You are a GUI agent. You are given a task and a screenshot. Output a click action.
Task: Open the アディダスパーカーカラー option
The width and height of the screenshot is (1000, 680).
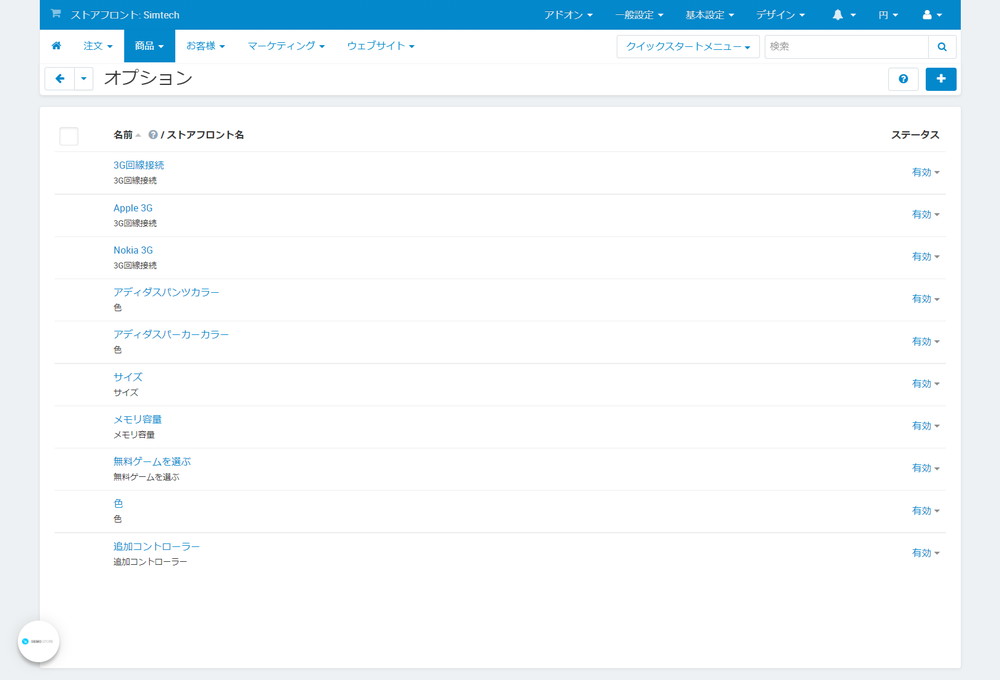click(x=171, y=334)
